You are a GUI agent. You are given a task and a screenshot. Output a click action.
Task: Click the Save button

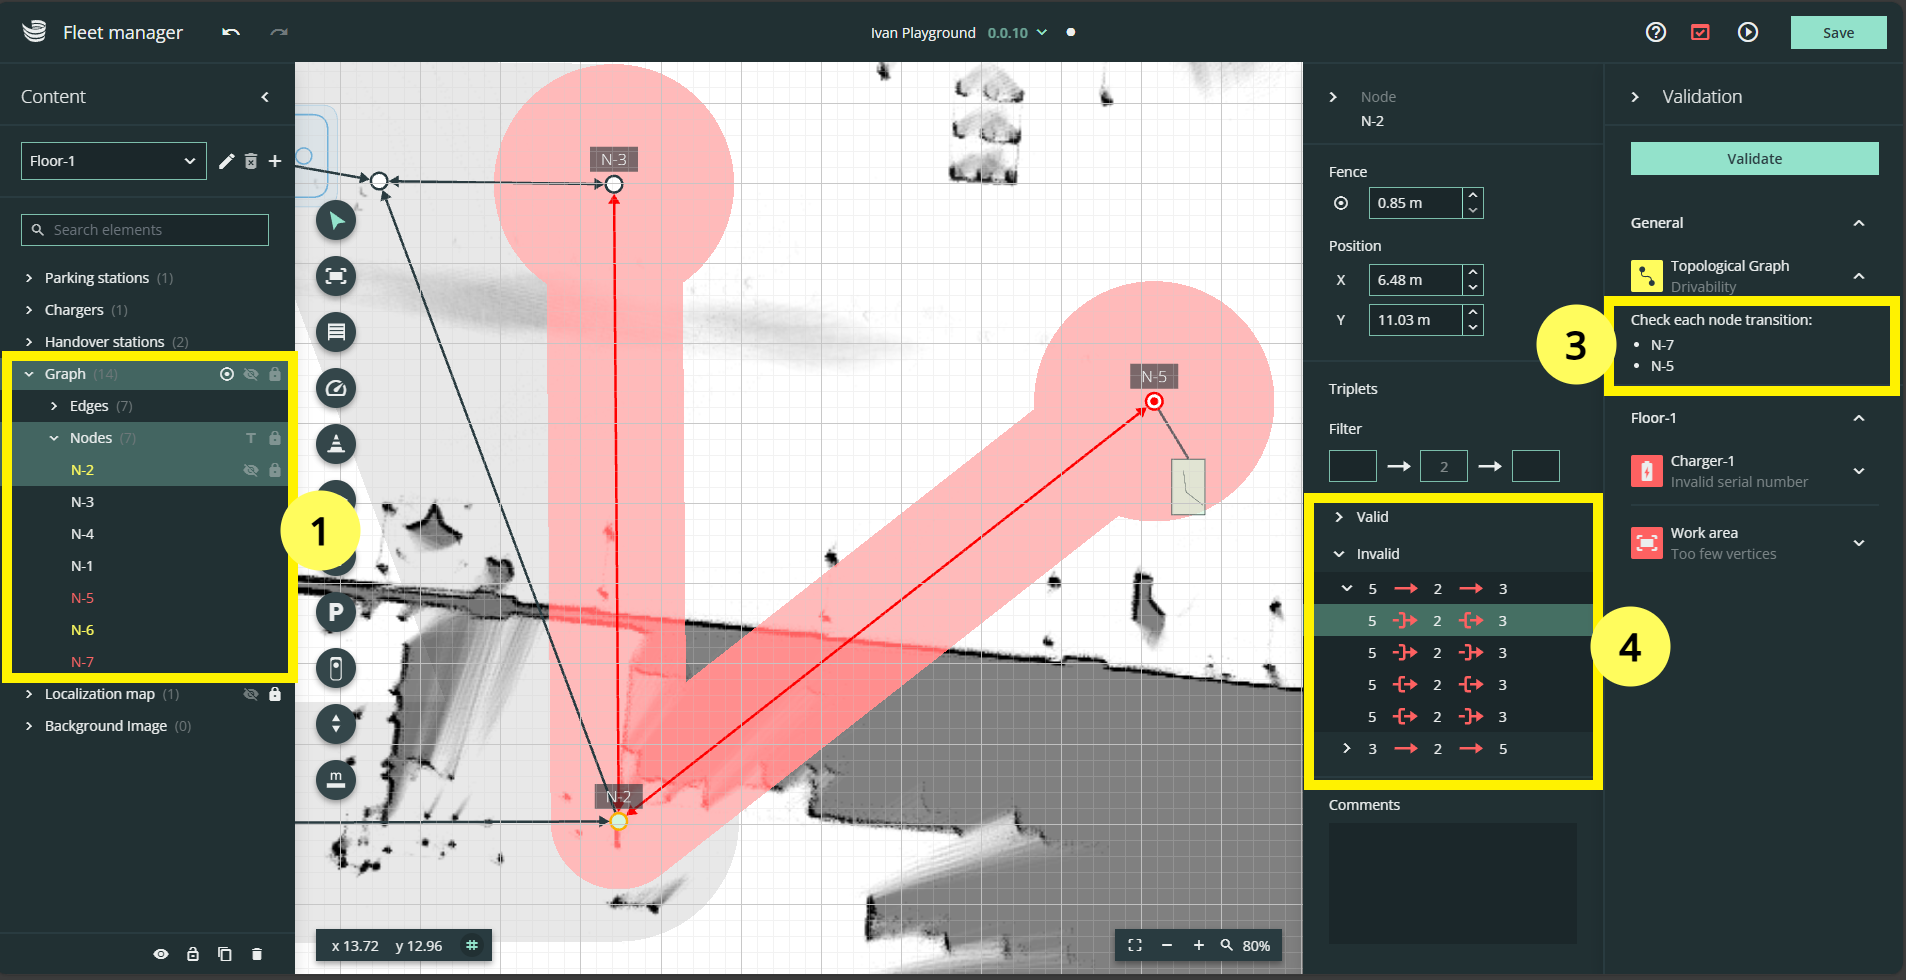pyautogui.click(x=1837, y=32)
